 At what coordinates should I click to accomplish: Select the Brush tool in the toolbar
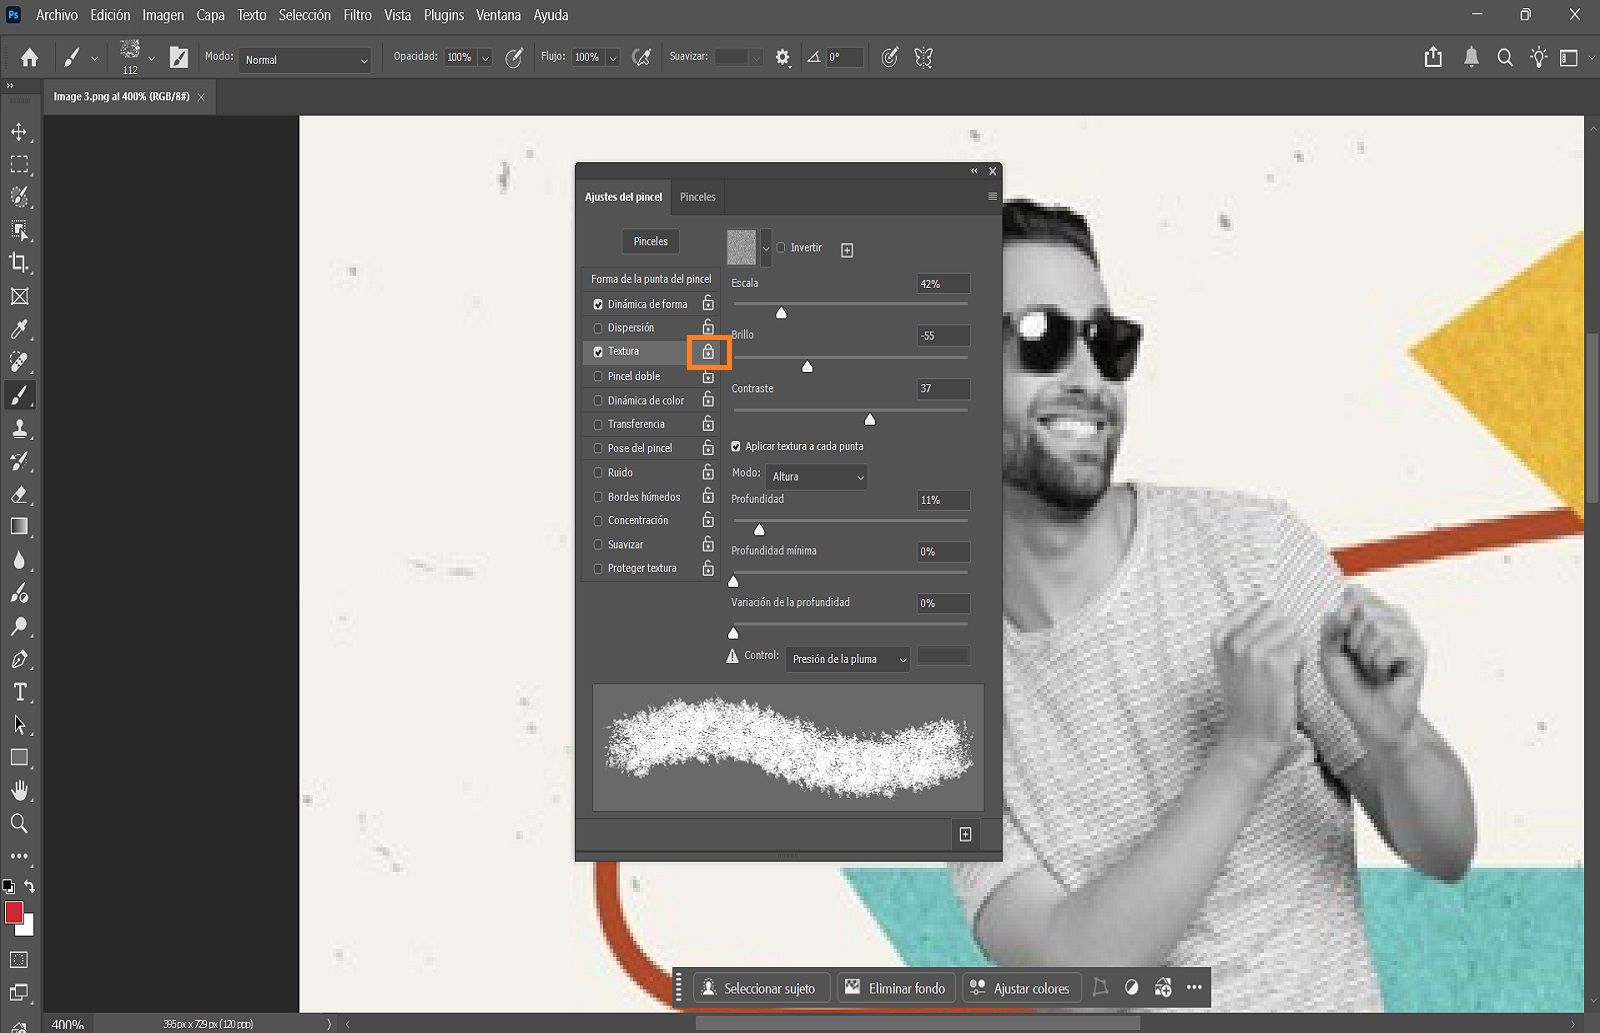(19, 395)
